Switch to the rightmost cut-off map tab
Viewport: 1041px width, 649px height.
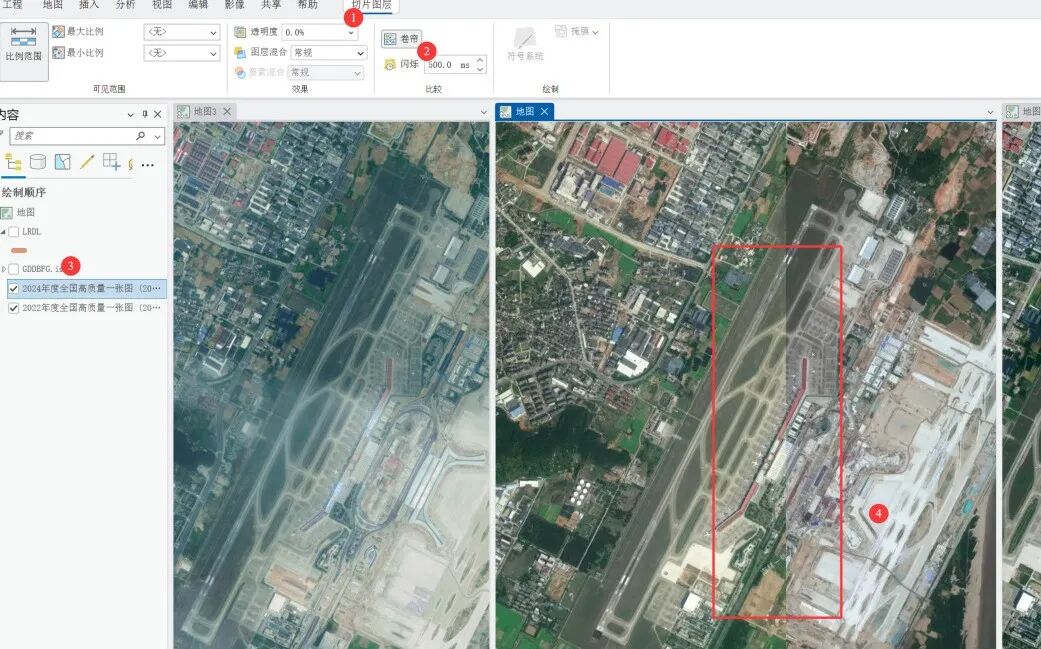click(1022, 111)
